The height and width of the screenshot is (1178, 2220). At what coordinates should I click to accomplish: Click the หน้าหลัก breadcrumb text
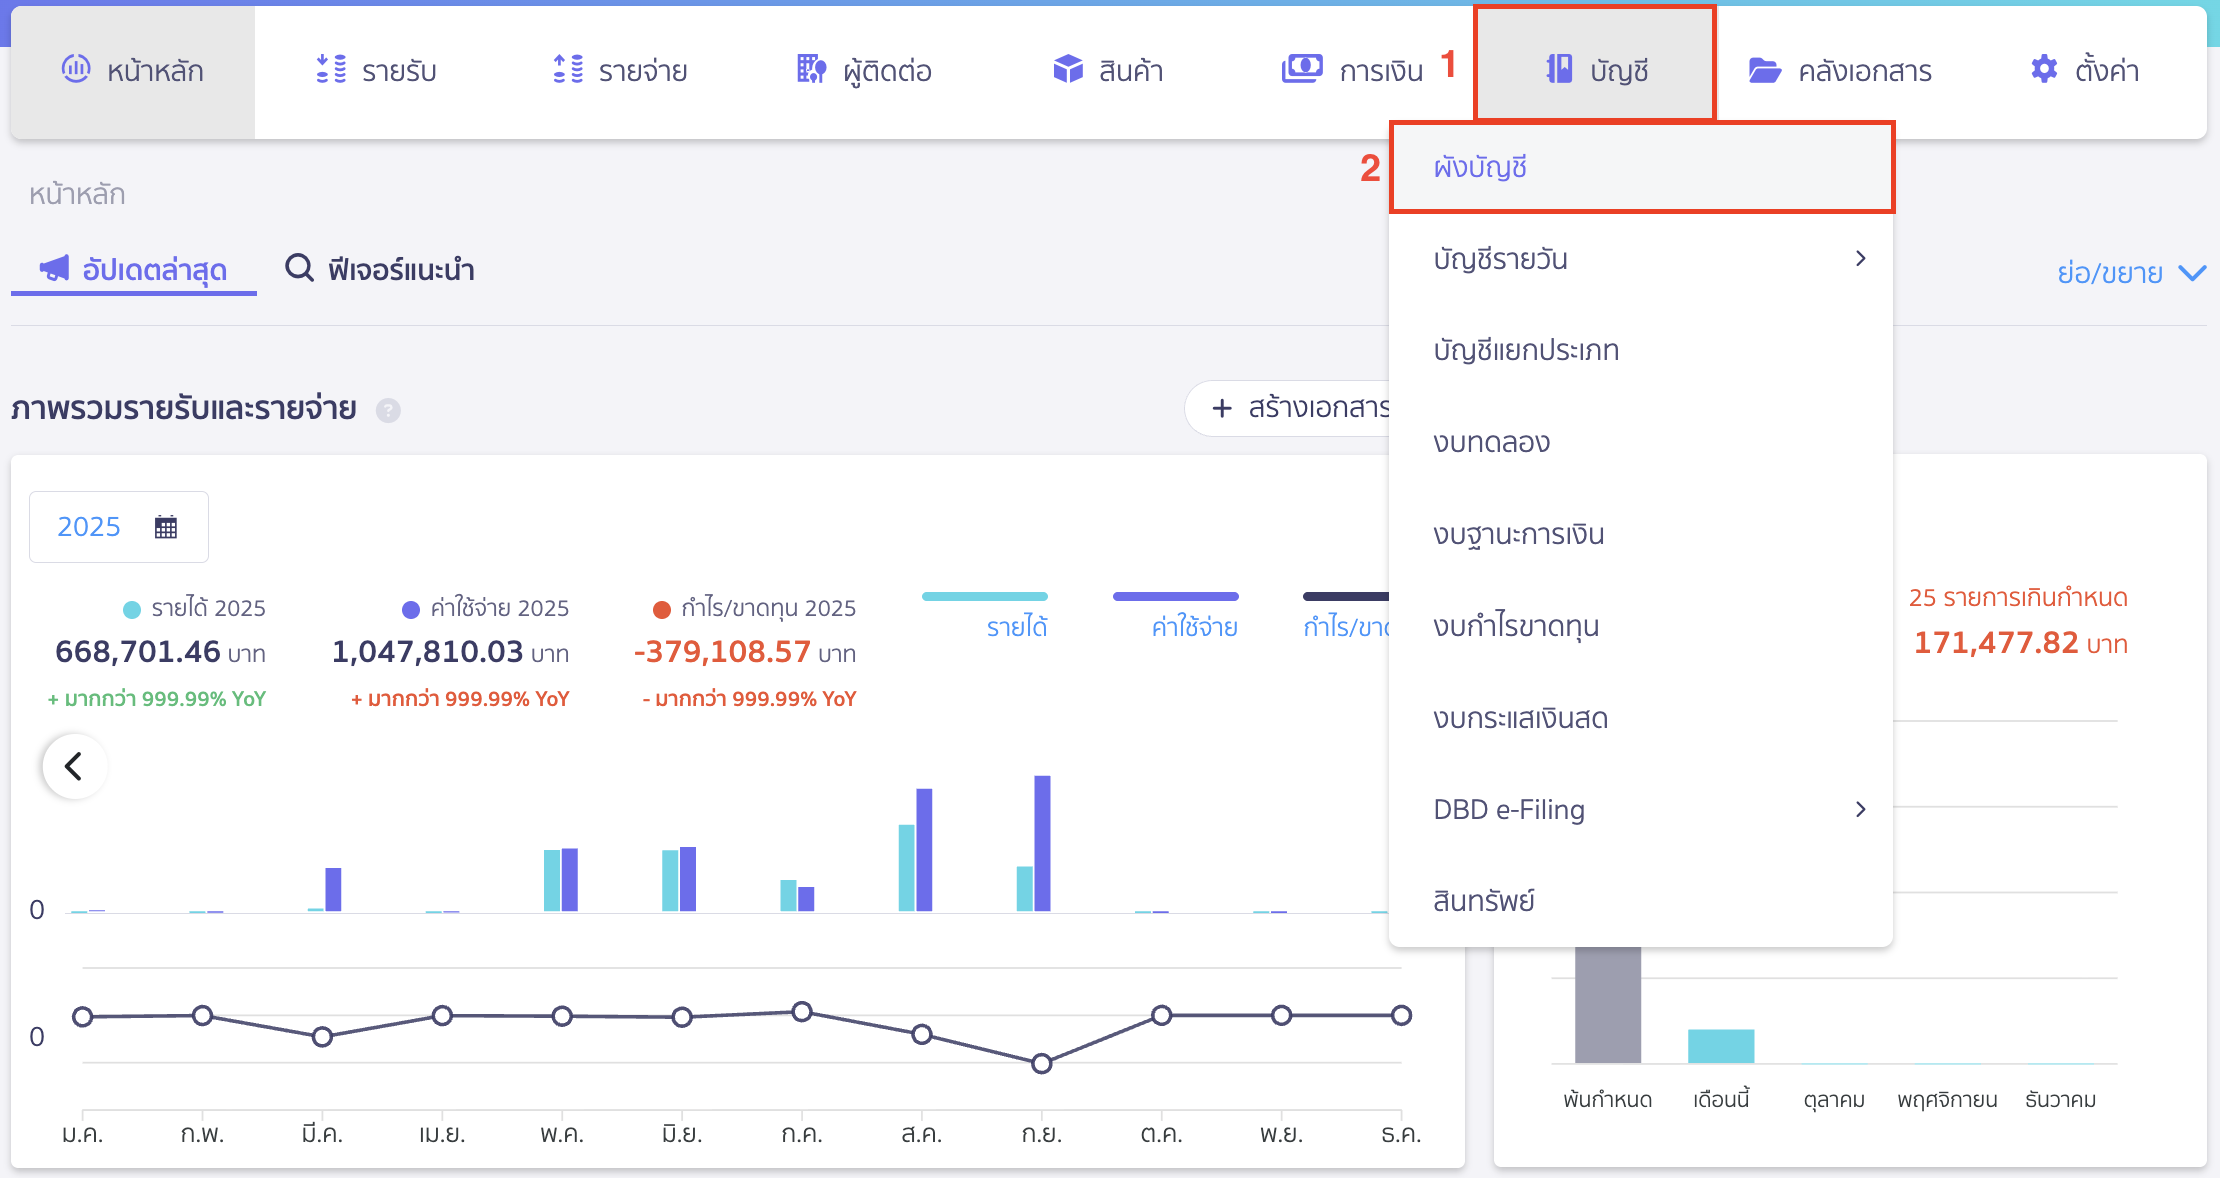pos(77,194)
